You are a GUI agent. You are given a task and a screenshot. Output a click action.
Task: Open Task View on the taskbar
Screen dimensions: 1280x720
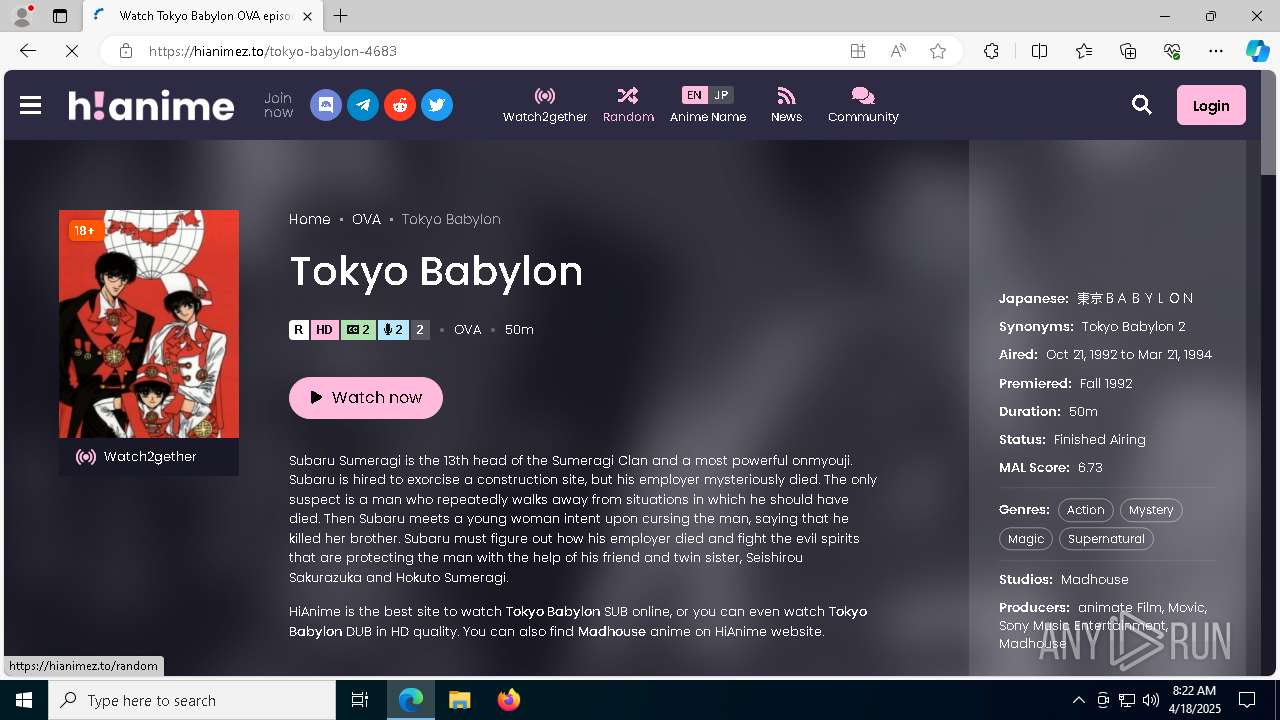[360, 700]
